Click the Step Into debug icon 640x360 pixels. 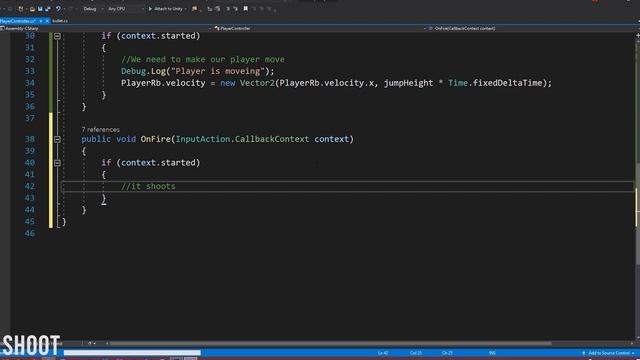click(x=209, y=9)
